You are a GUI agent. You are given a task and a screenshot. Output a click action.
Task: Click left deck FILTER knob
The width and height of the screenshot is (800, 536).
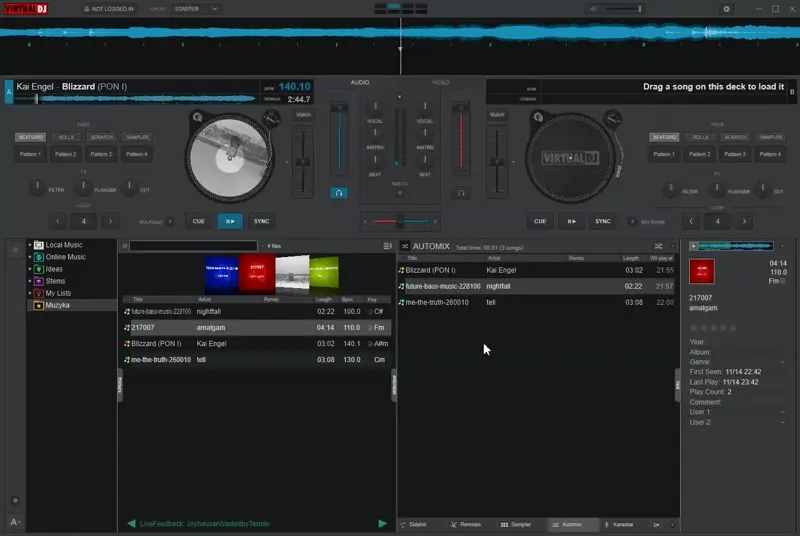tap(37, 188)
